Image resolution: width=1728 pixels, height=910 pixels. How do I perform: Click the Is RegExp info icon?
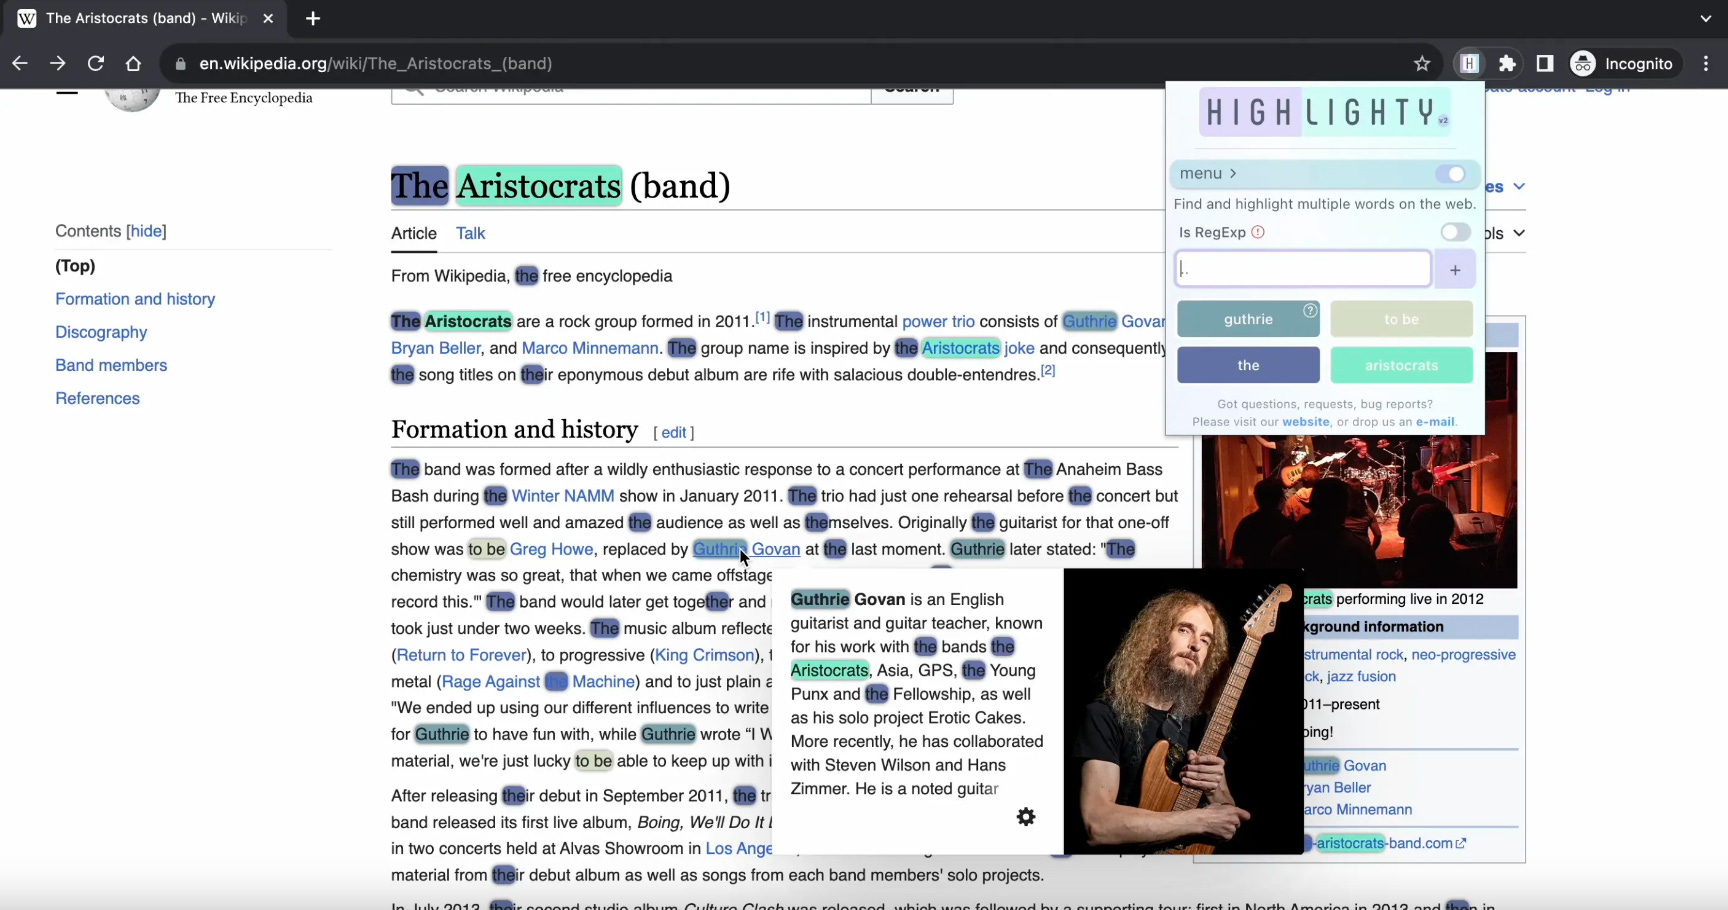pos(1258,232)
